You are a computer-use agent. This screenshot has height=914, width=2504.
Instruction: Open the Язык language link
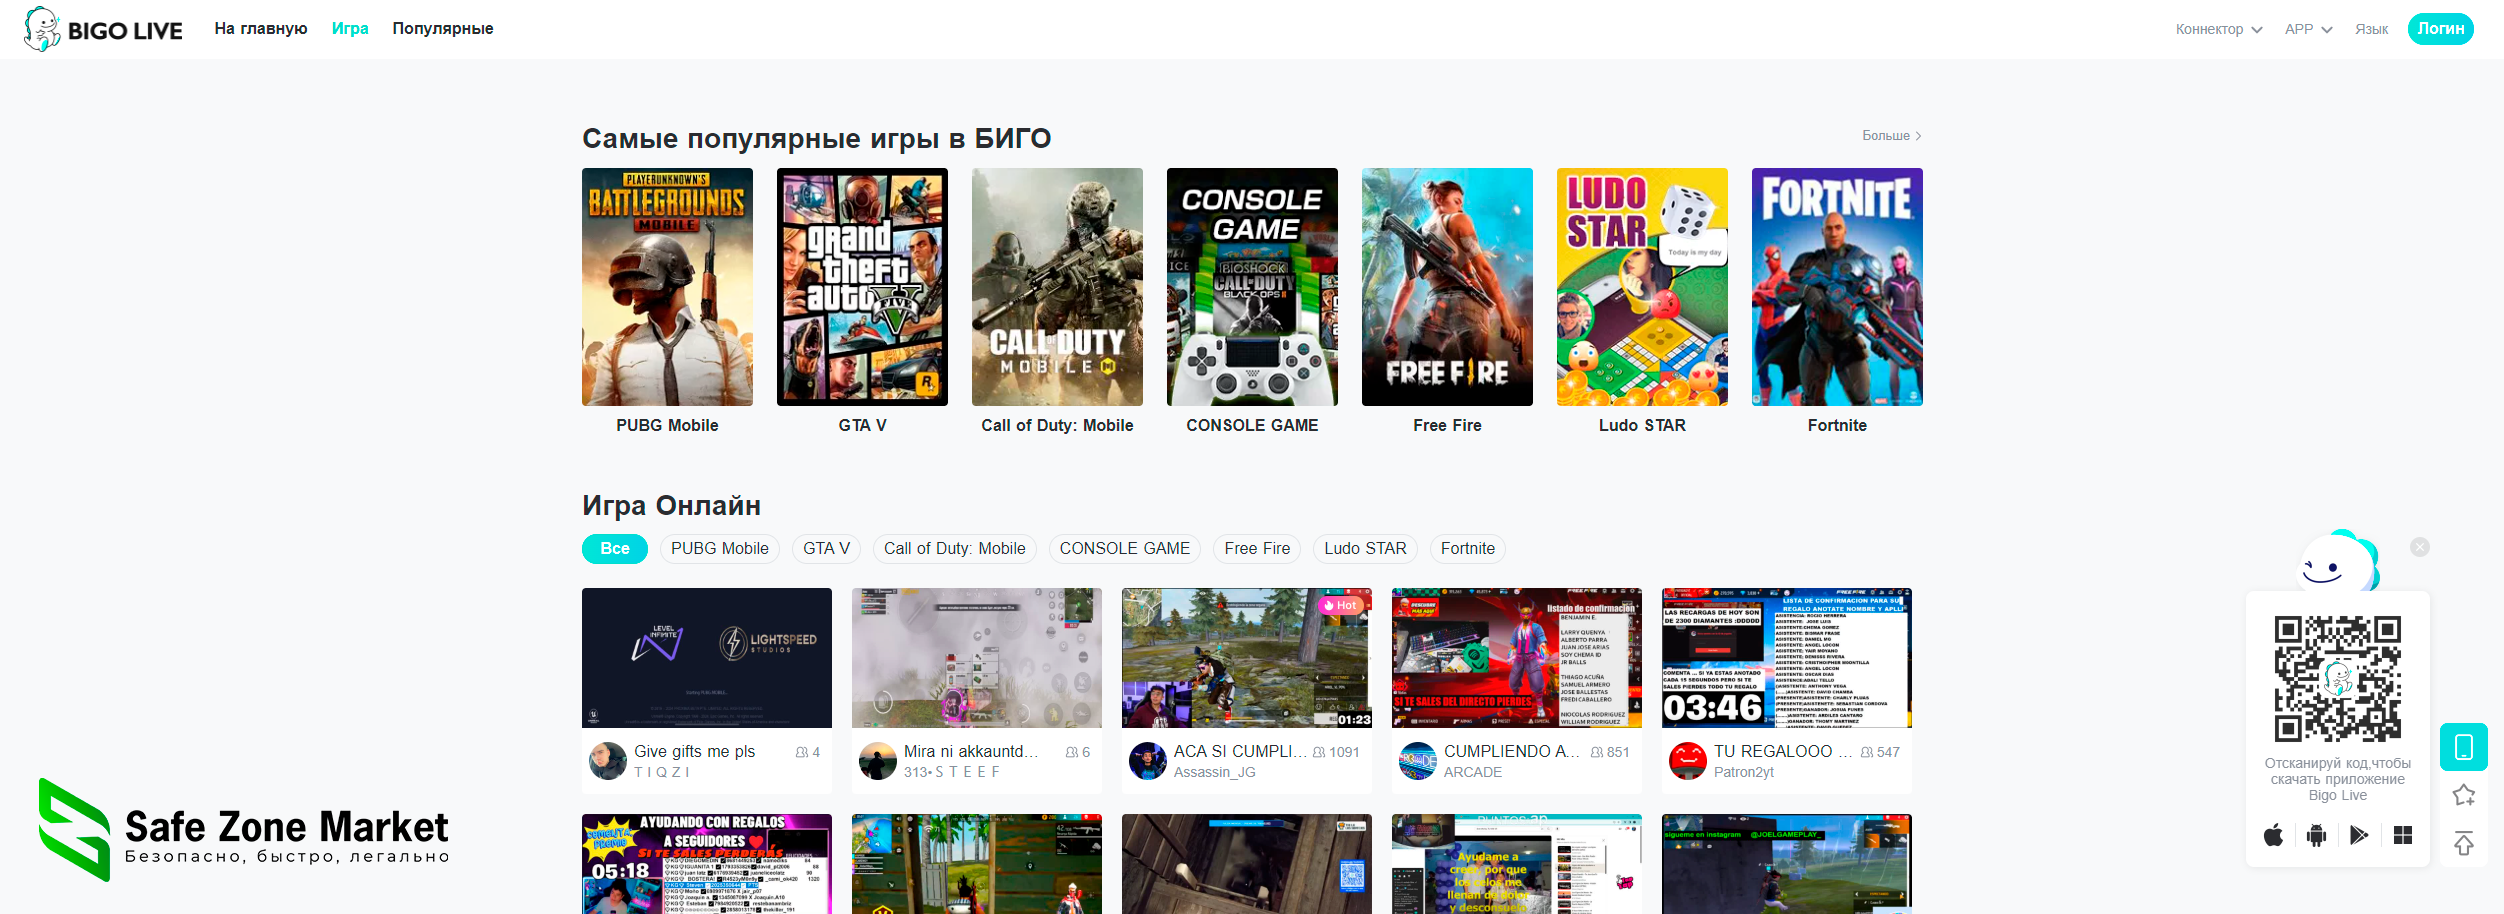pos(2371,29)
